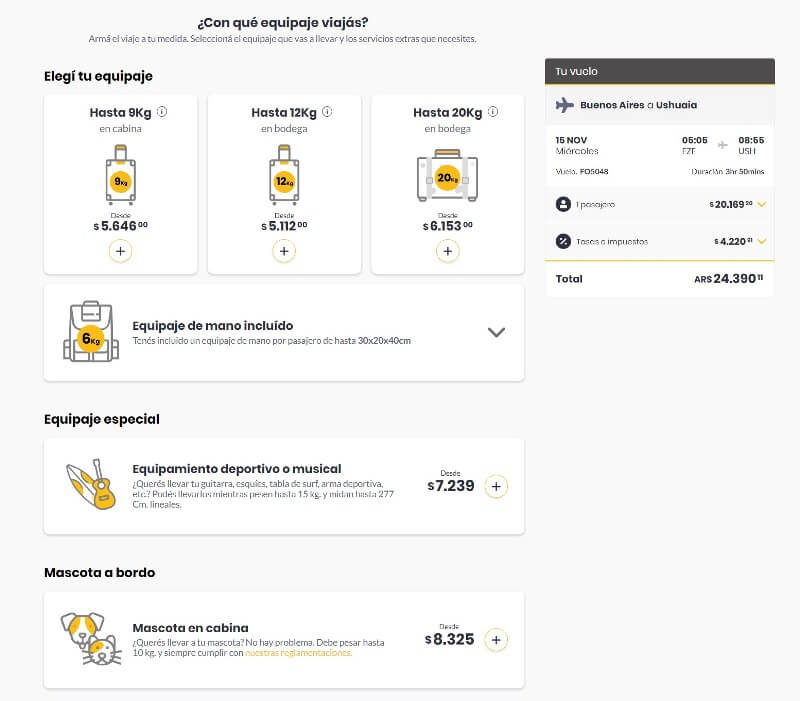Open info icon next to Hasta 12Kg

pyautogui.click(x=327, y=112)
